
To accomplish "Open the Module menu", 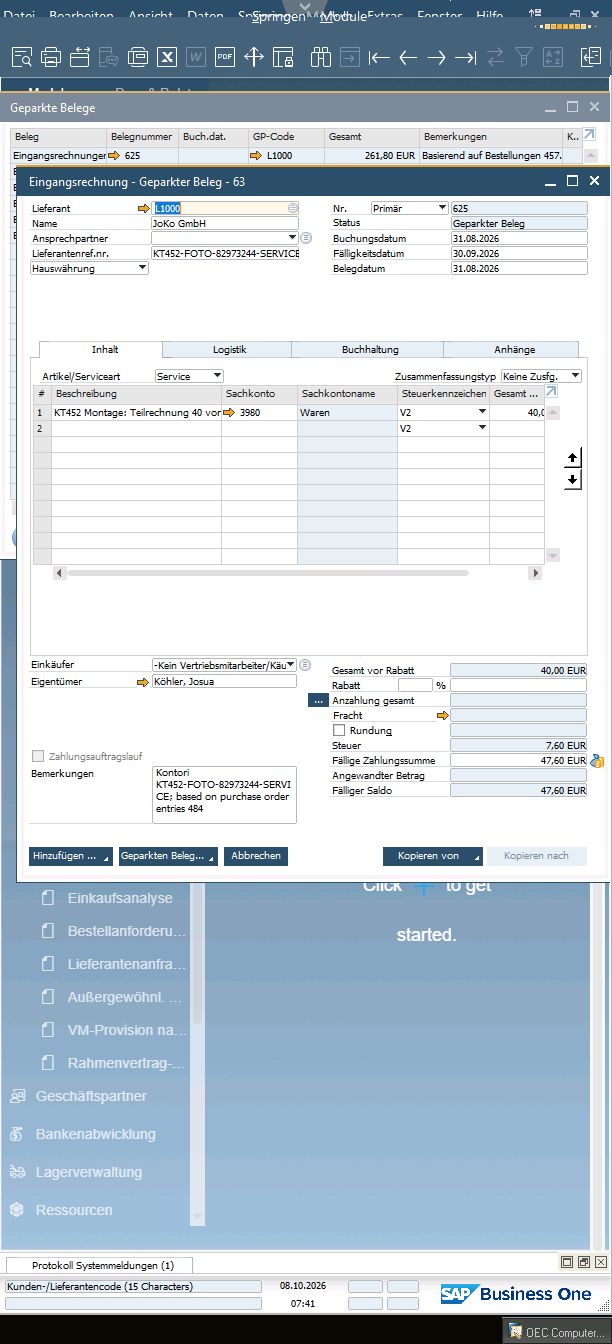I will [x=343, y=16].
